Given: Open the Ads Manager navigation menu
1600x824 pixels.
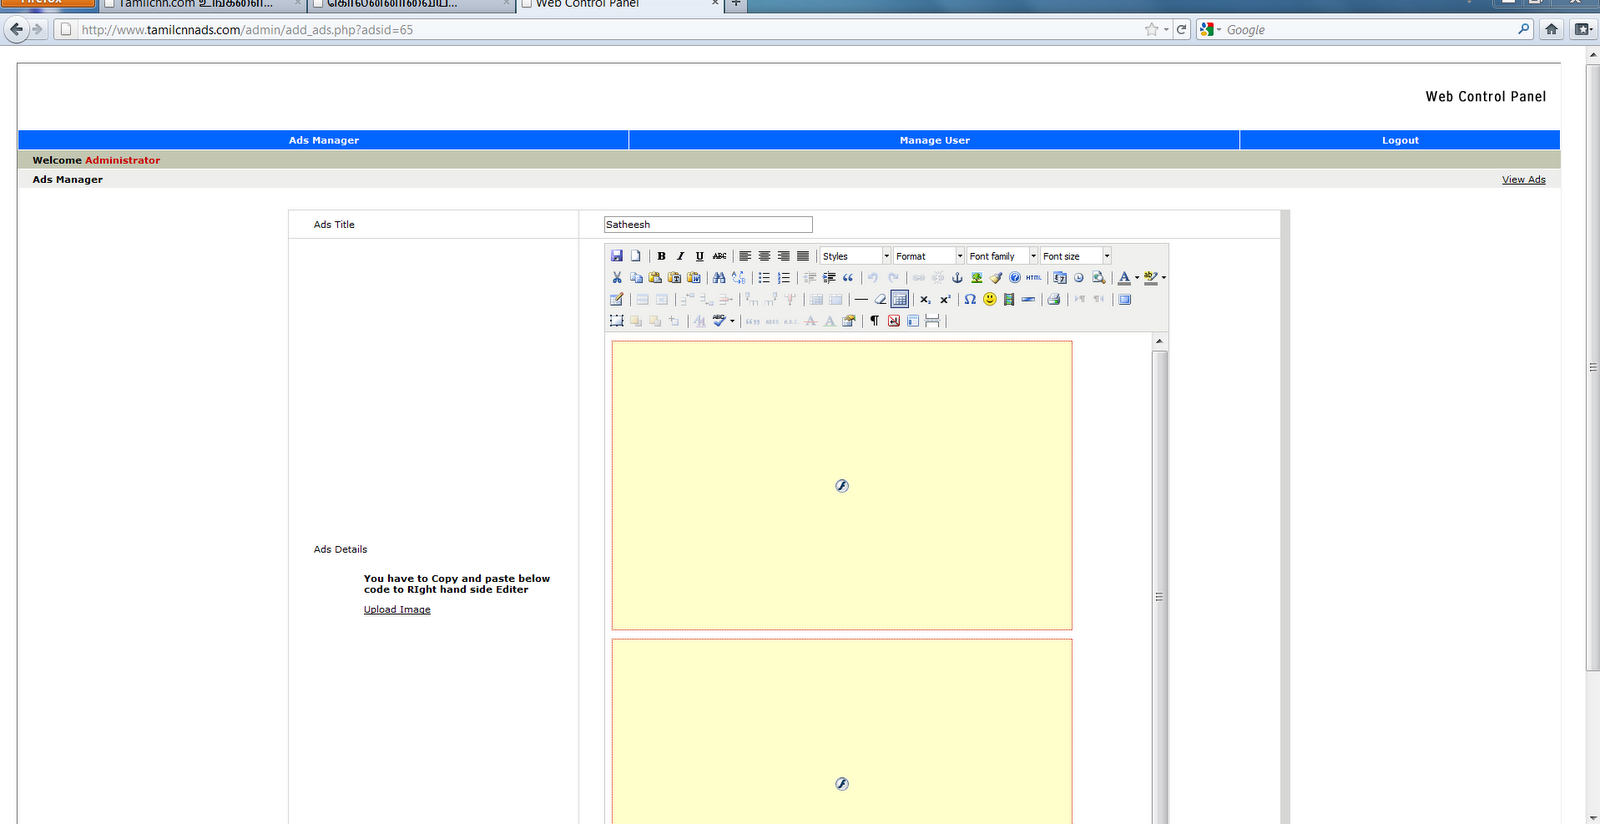Looking at the screenshot, I should tap(323, 140).
